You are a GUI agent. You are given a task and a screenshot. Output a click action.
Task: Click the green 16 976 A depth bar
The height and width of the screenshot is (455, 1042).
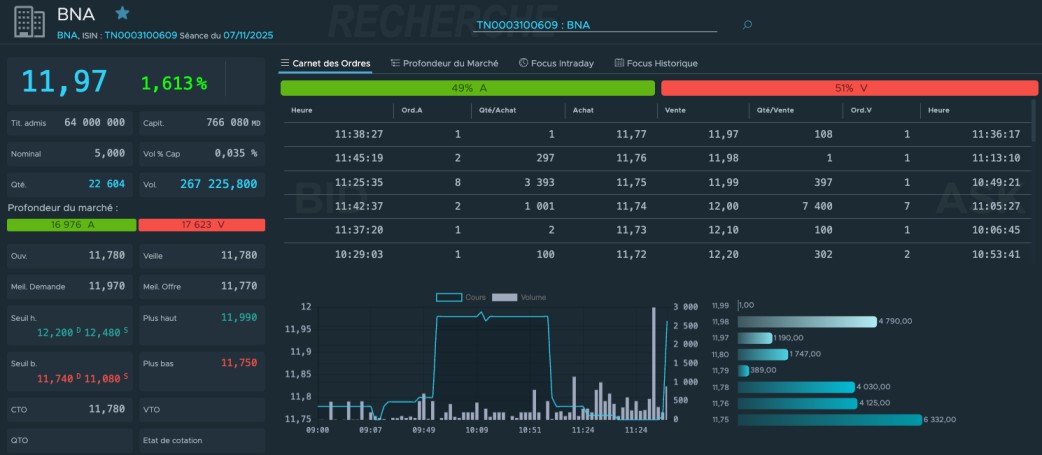pyautogui.click(x=70, y=225)
